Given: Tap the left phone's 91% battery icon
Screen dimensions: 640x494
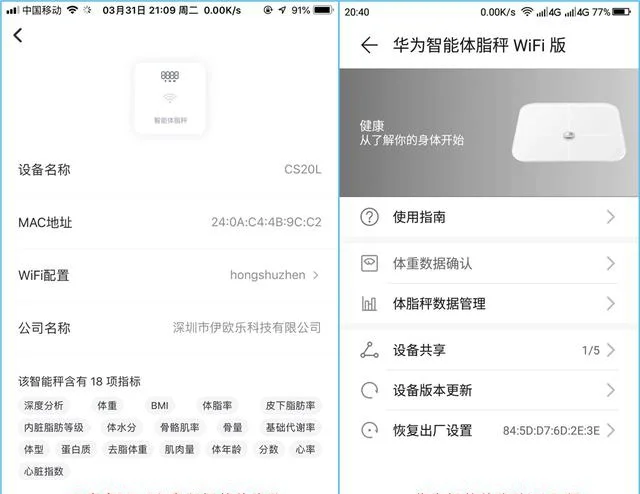Looking at the screenshot, I should tap(324, 10).
